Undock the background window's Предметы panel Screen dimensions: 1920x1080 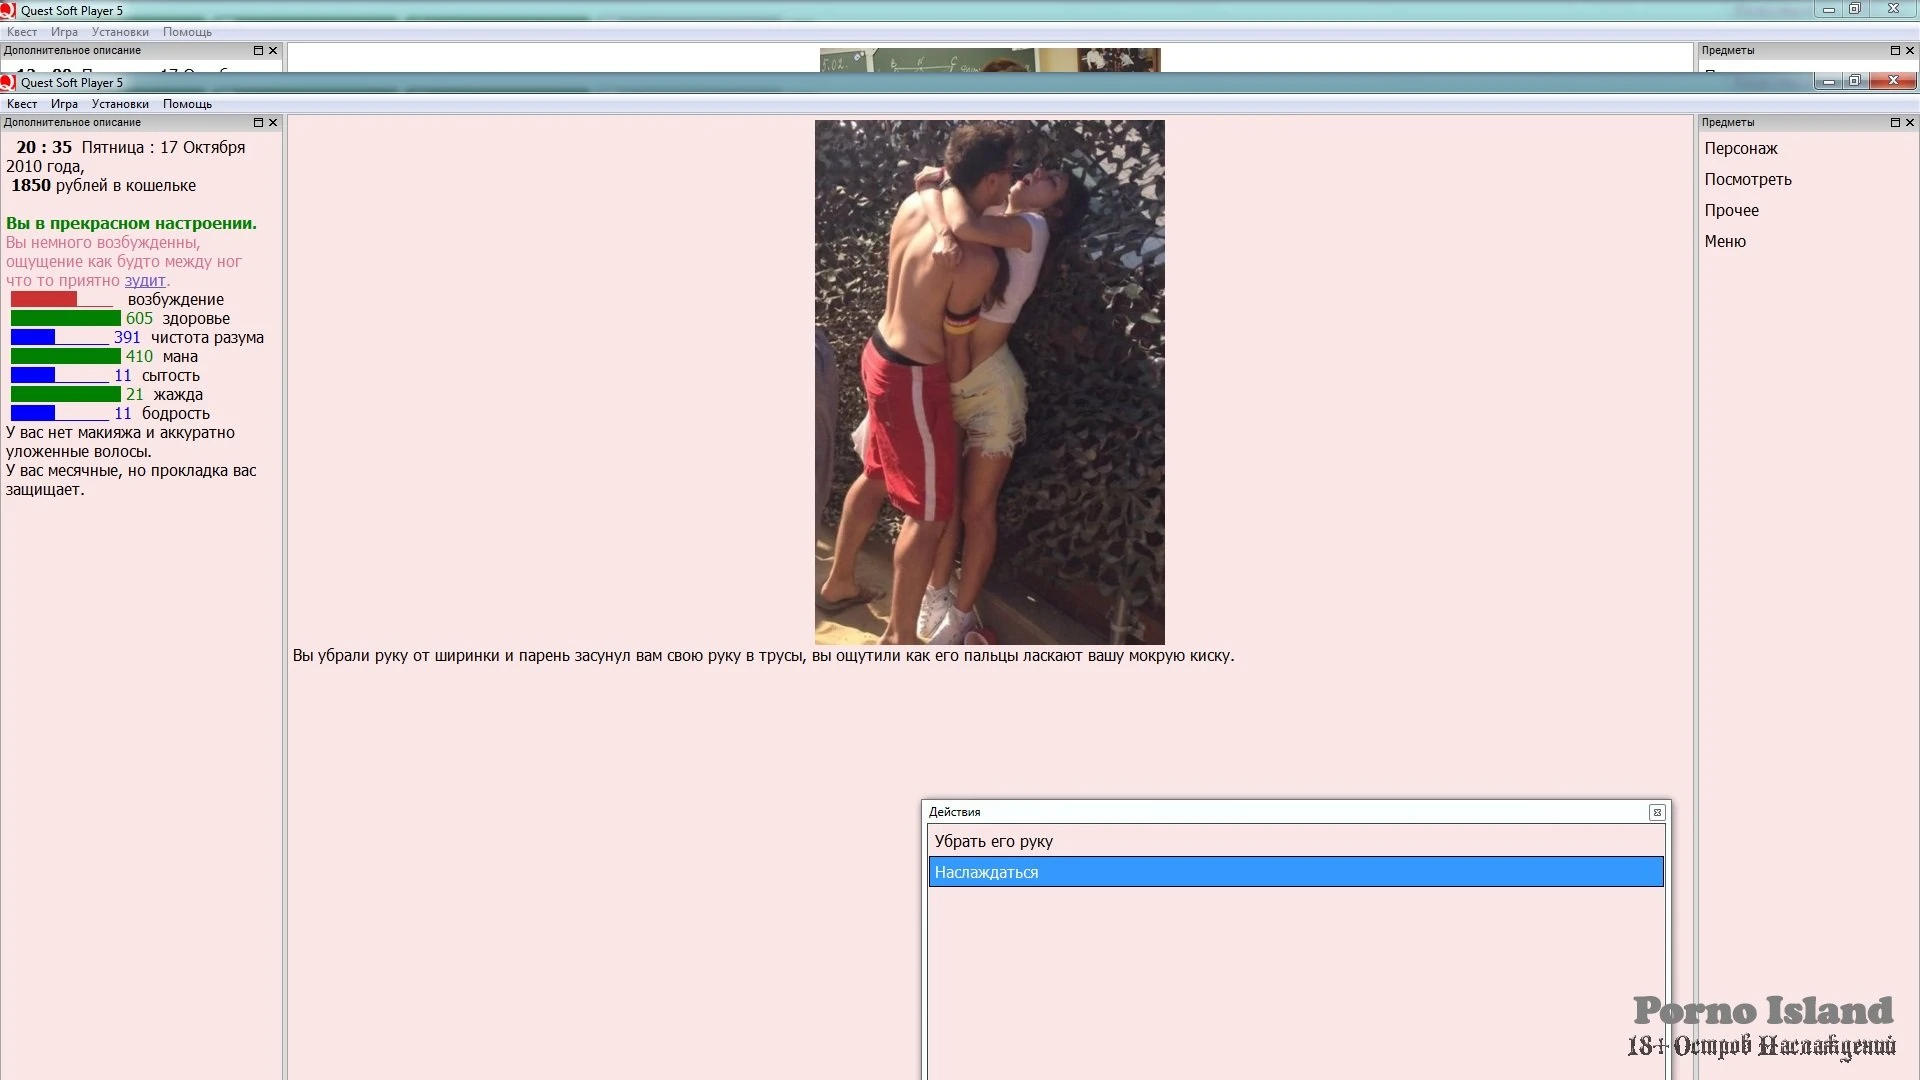(1895, 50)
